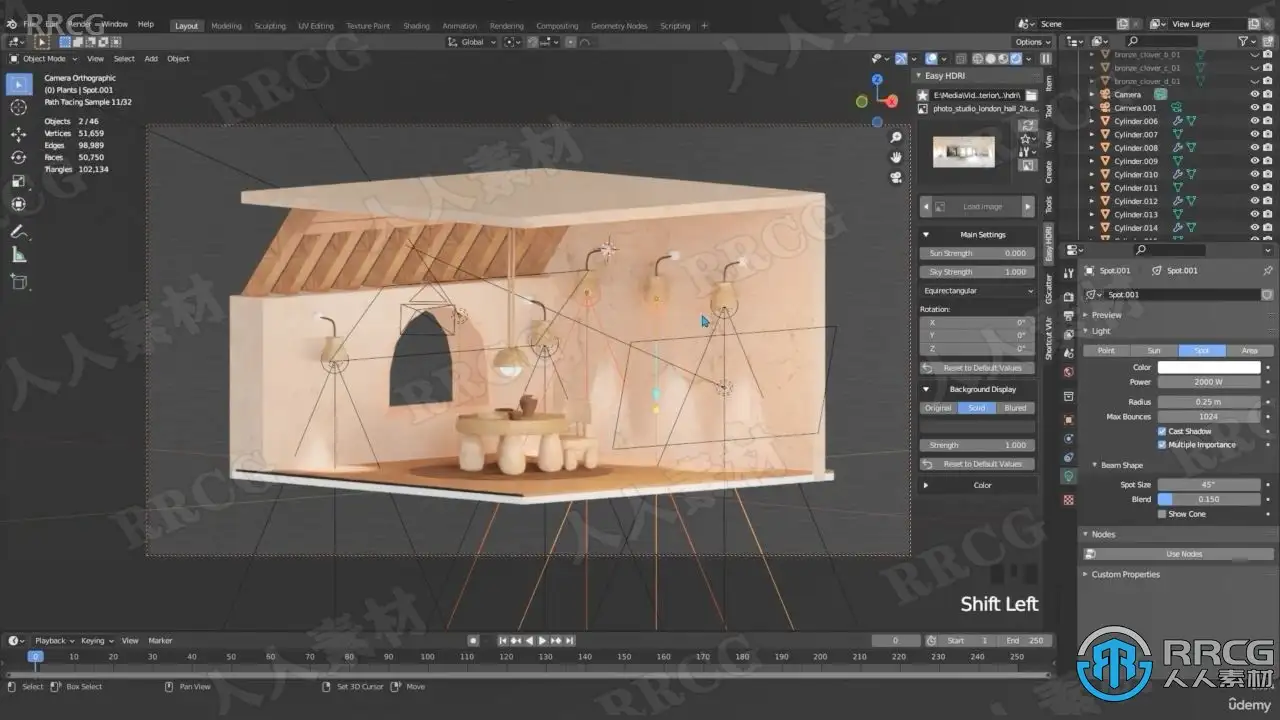Switch to the Shading workspace tab
Image resolution: width=1280 pixels, height=720 pixels.
tap(416, 26)
